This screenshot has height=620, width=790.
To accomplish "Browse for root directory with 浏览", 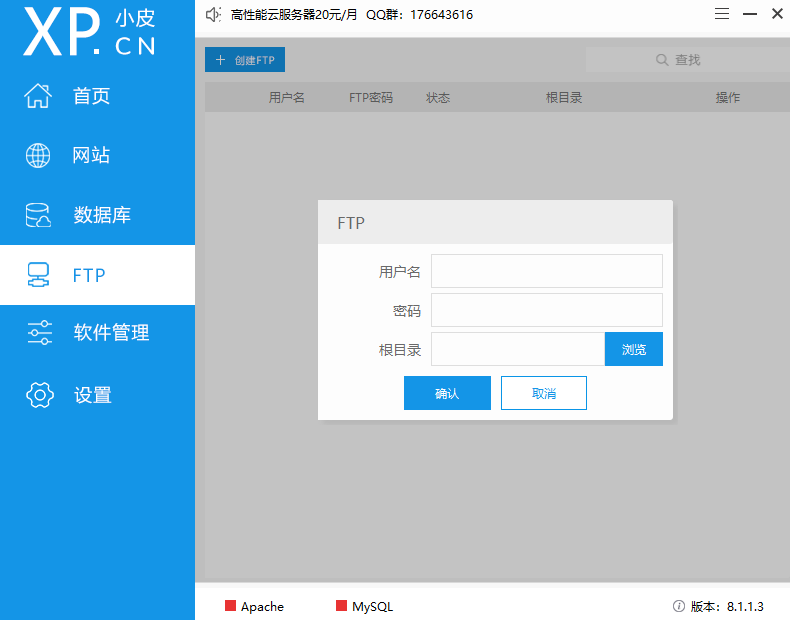I will coord(633,349).
